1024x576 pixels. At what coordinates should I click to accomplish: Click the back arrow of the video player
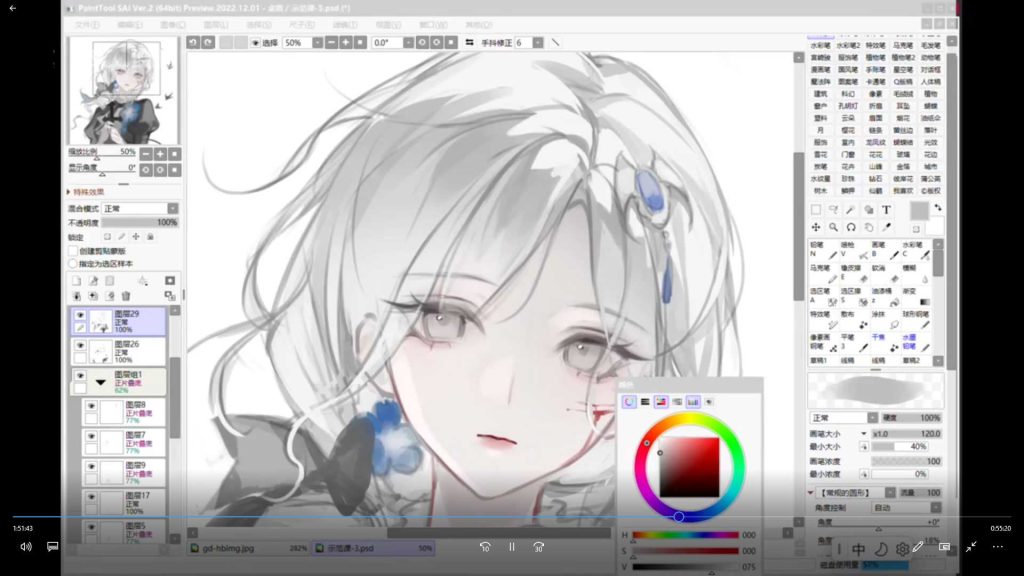tap(12, 8)
